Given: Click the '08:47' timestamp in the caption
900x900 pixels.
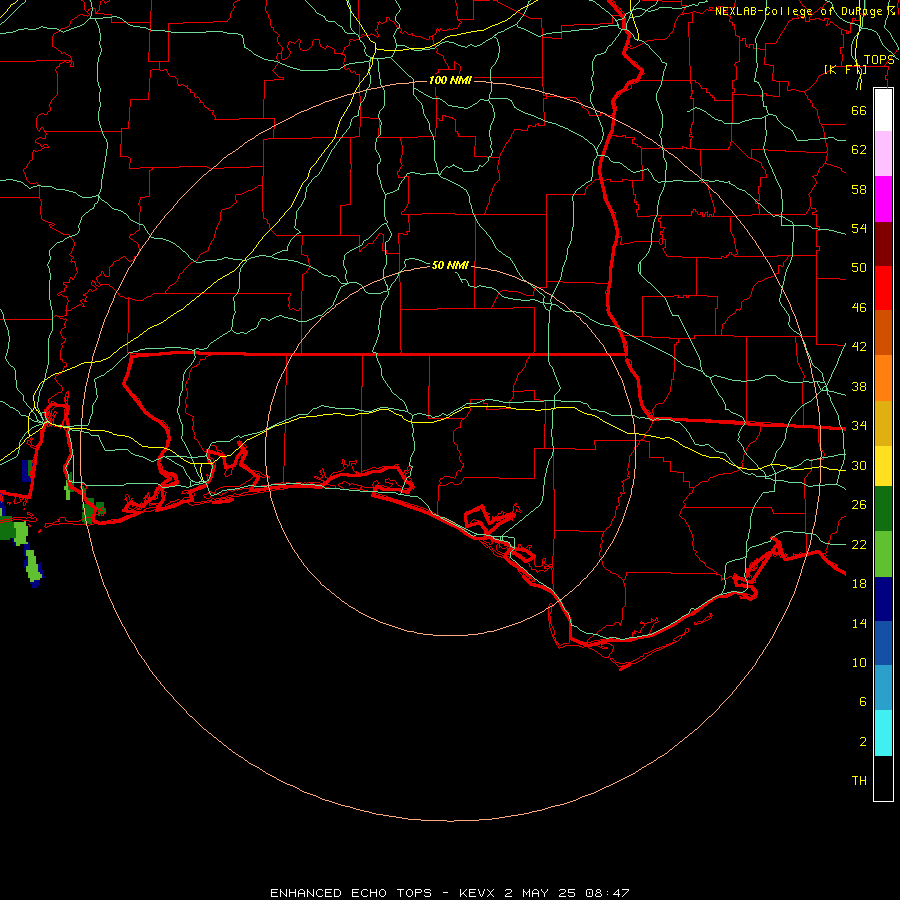Looking at the screenshot, I should click(x=607, y=893).
